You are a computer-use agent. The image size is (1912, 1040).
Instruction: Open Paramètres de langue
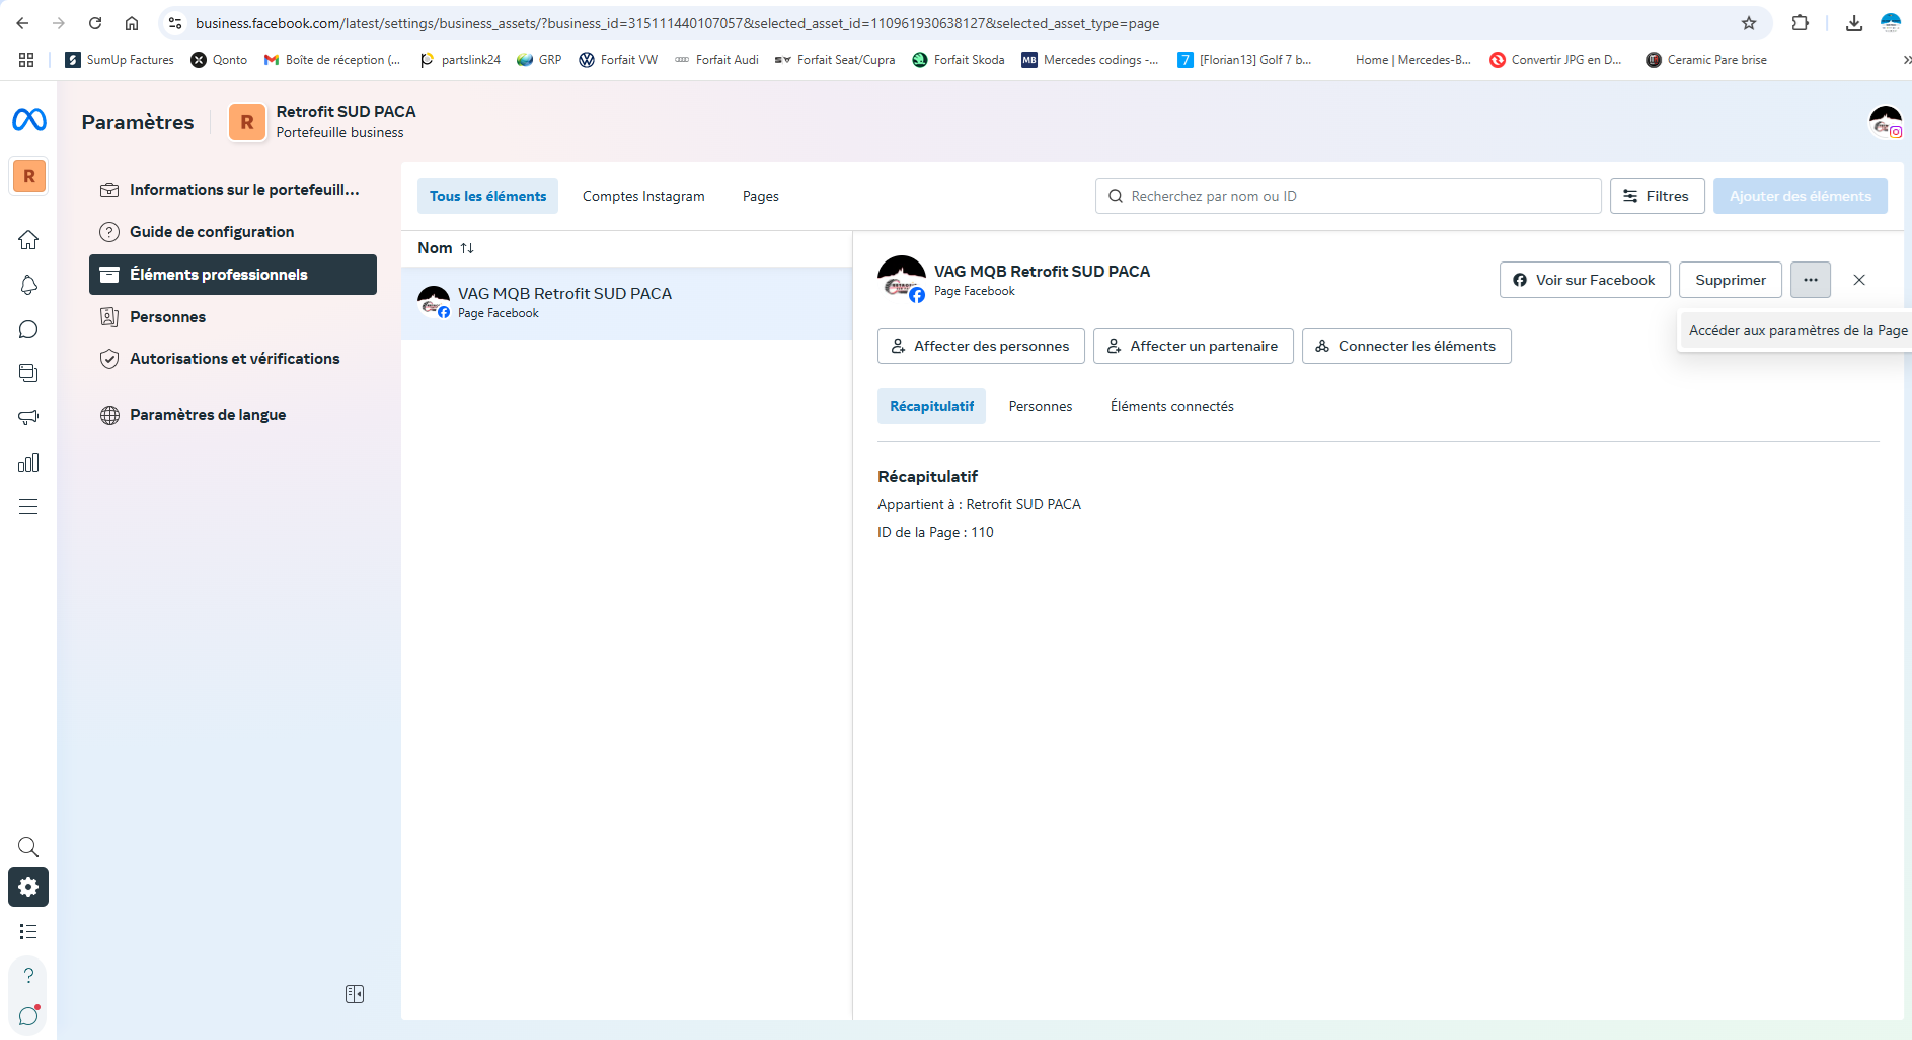[233, 415]
